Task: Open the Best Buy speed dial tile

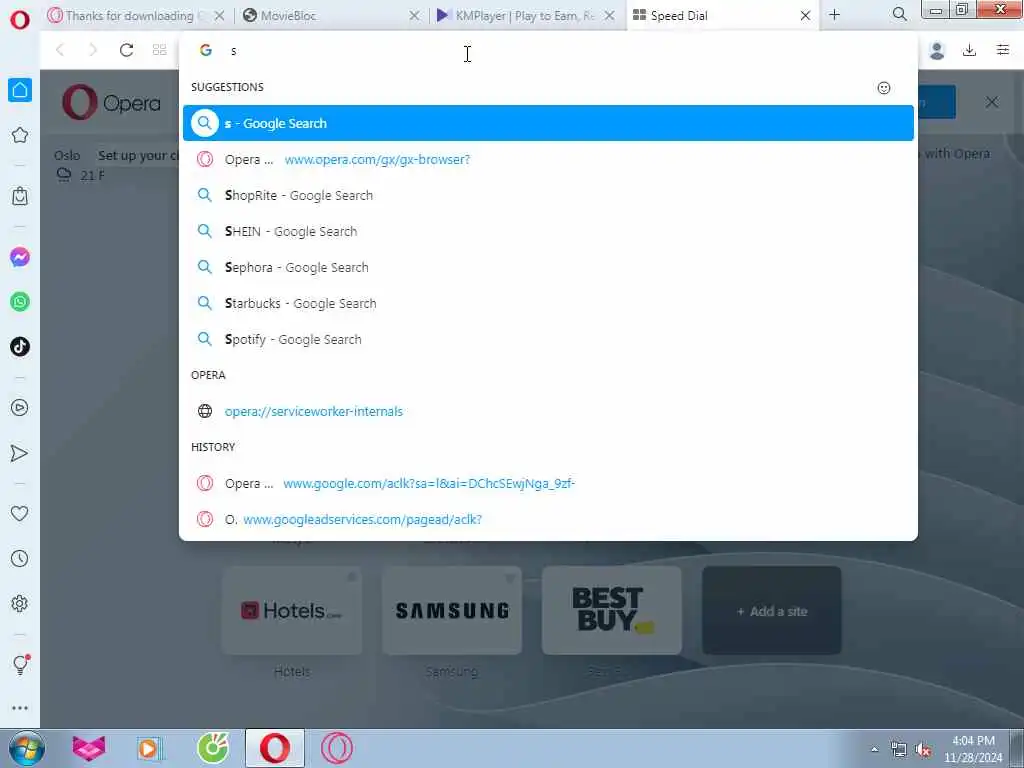Action: point(612,611)
